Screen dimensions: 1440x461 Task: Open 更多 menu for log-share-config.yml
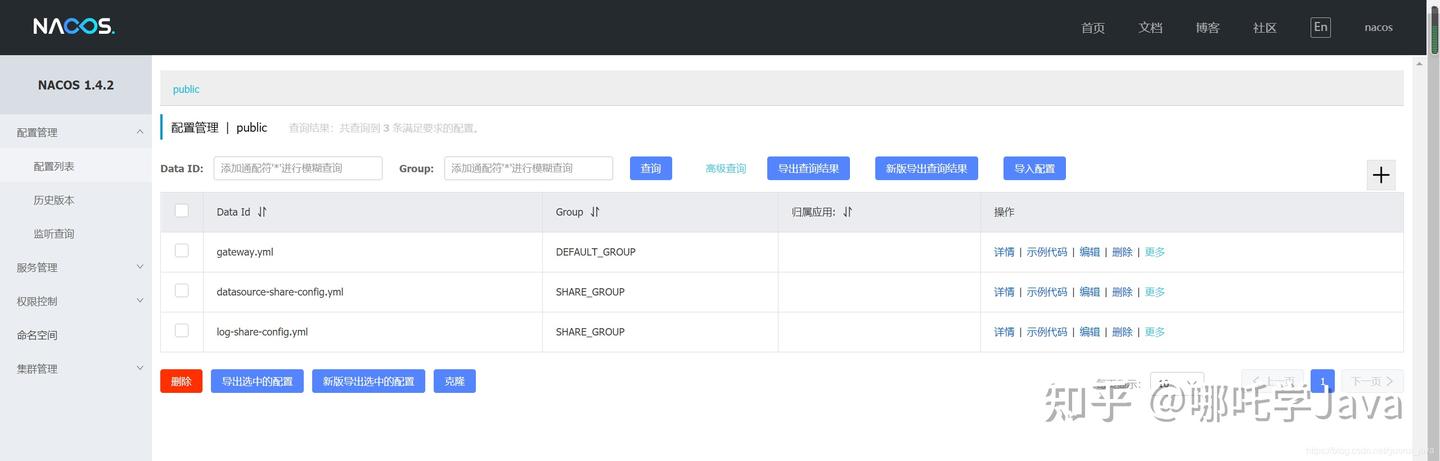pyautogui.click(x=1155, y=332)
